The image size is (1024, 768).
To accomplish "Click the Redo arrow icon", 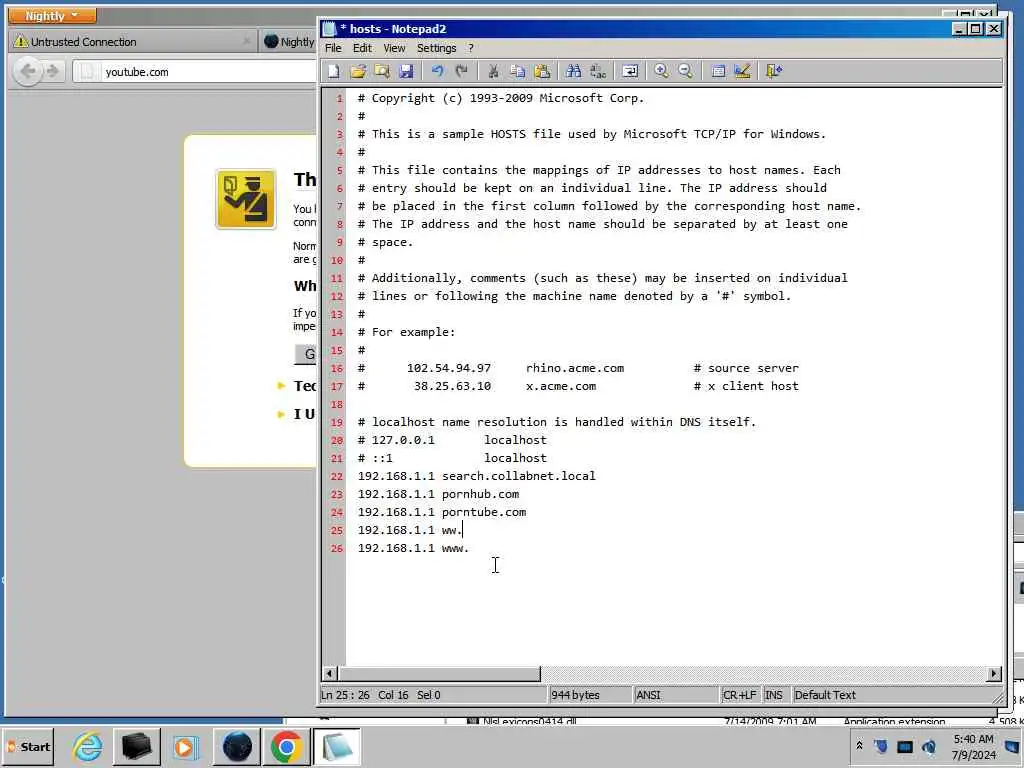I will (461, 71).
